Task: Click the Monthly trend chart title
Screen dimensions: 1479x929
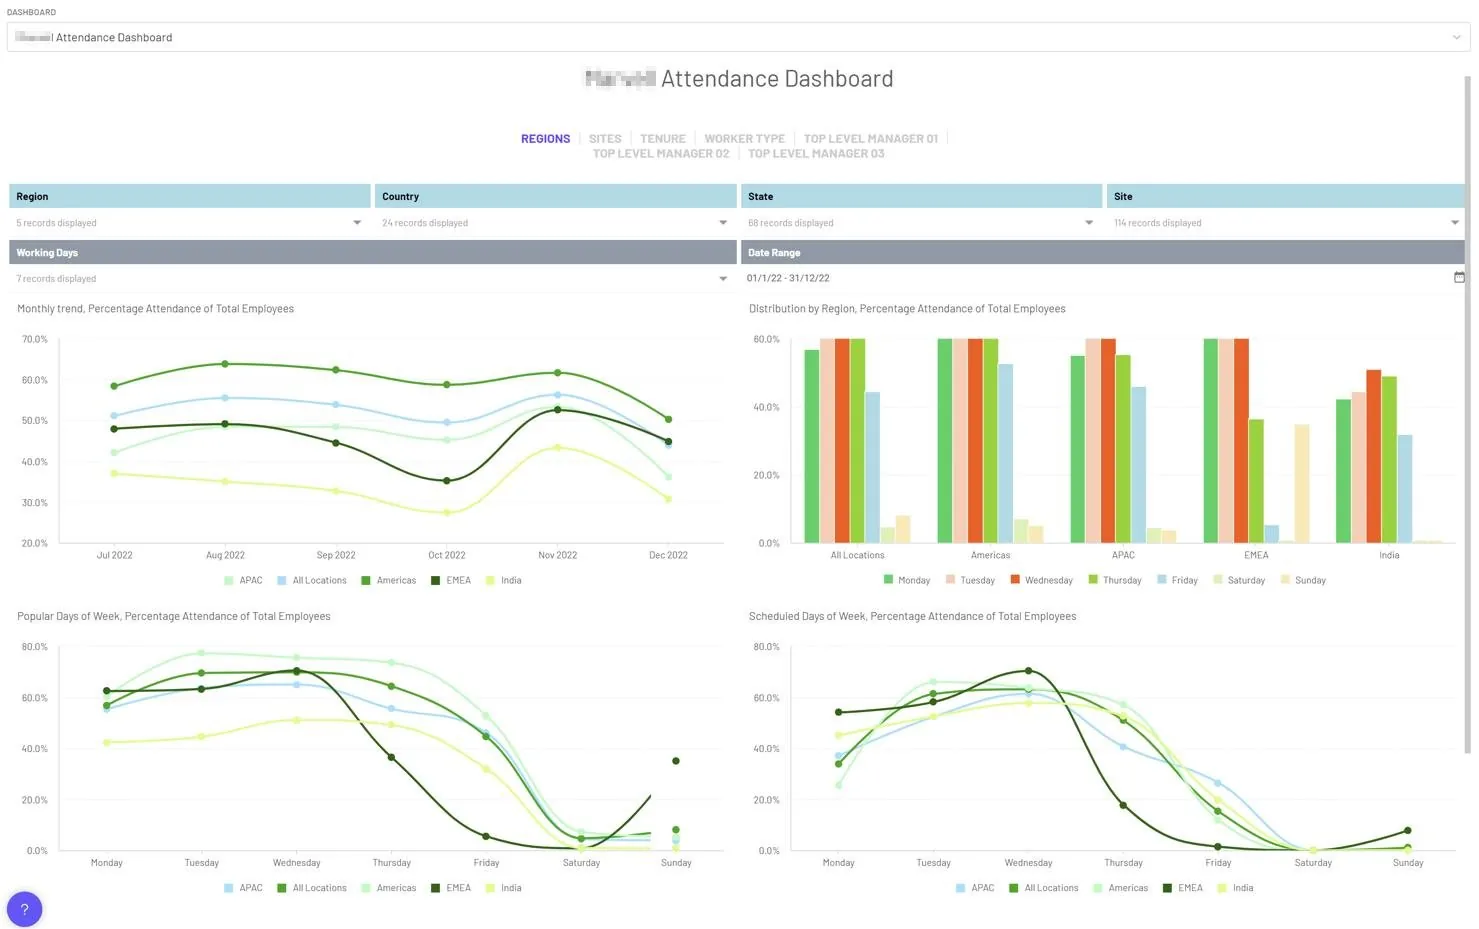Action: (155, 309)
